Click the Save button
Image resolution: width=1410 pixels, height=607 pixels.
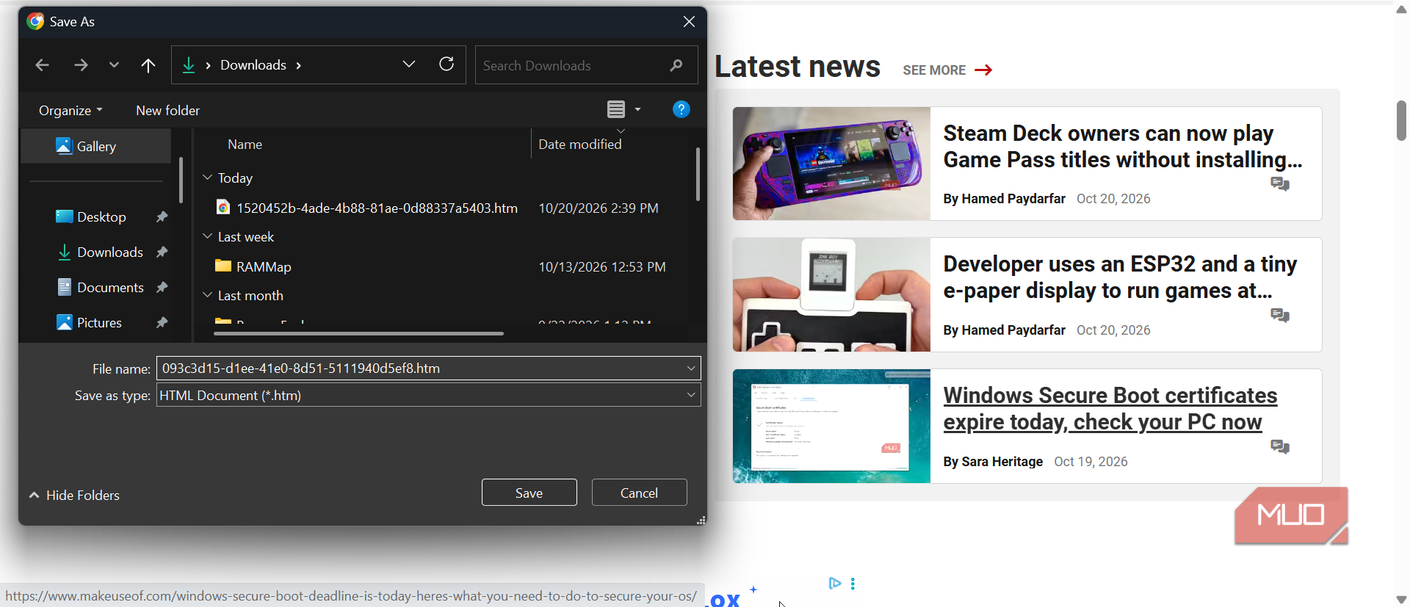tap(529, 492)
